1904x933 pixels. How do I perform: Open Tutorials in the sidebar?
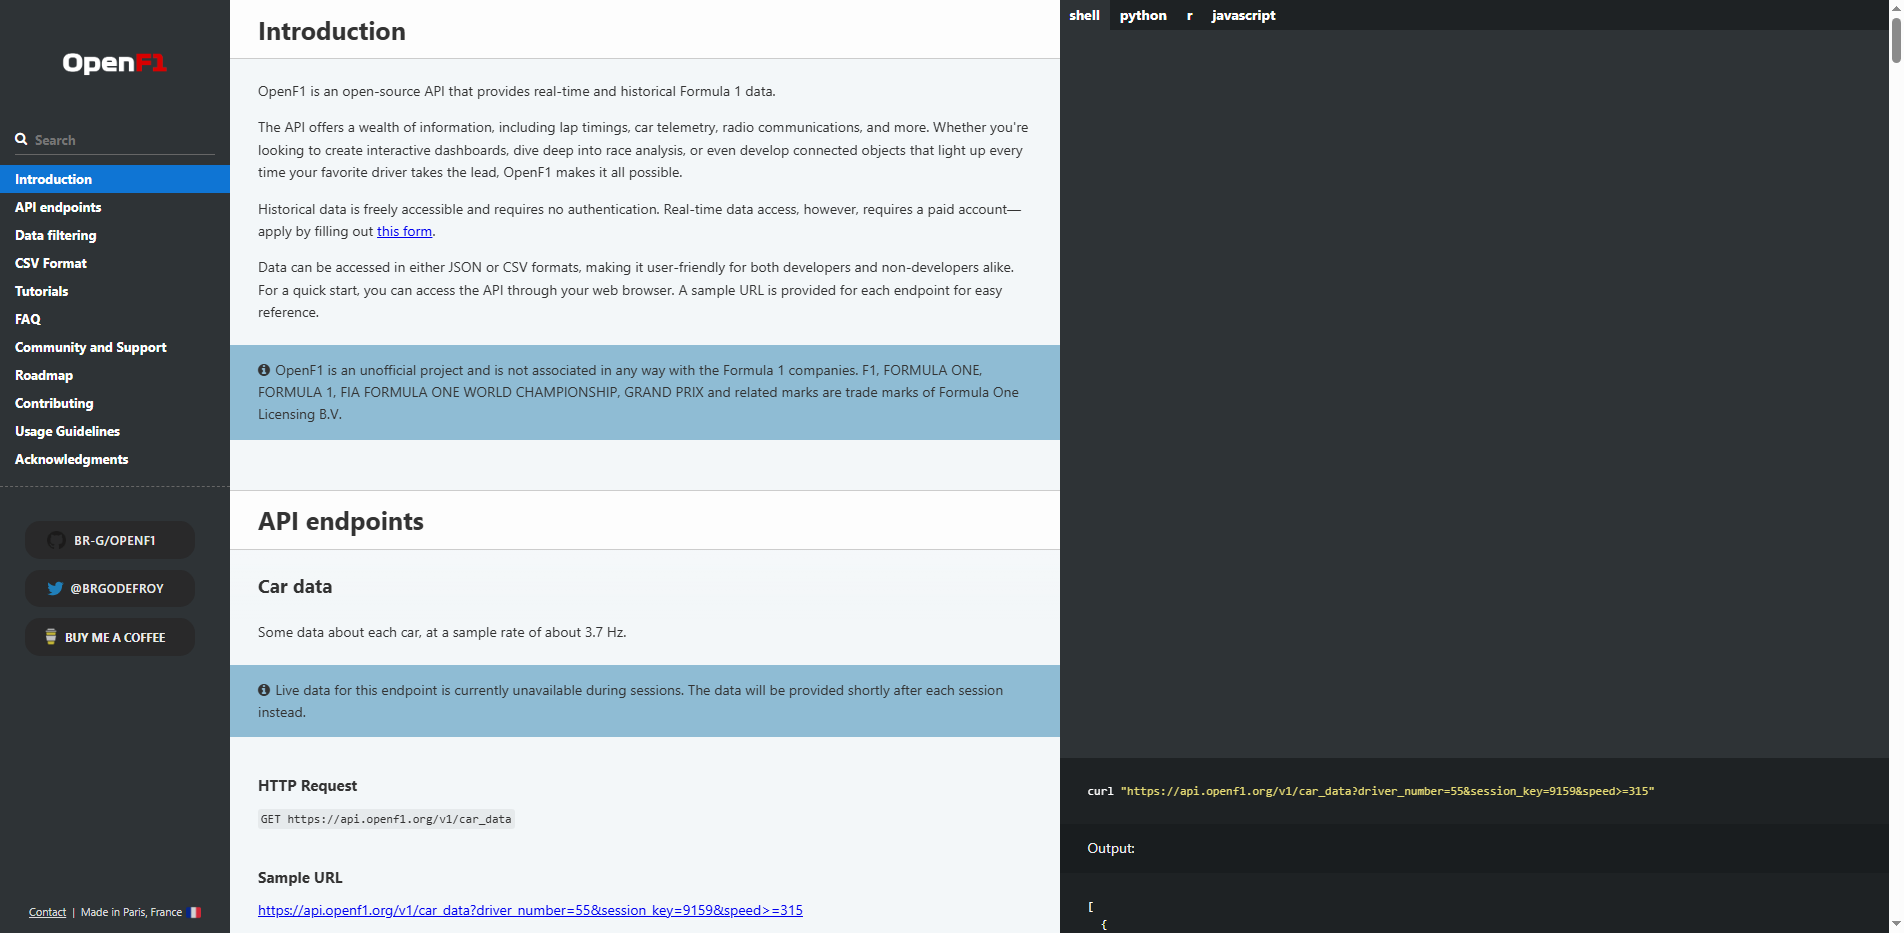pyautogui.click(x=115, y=291)
